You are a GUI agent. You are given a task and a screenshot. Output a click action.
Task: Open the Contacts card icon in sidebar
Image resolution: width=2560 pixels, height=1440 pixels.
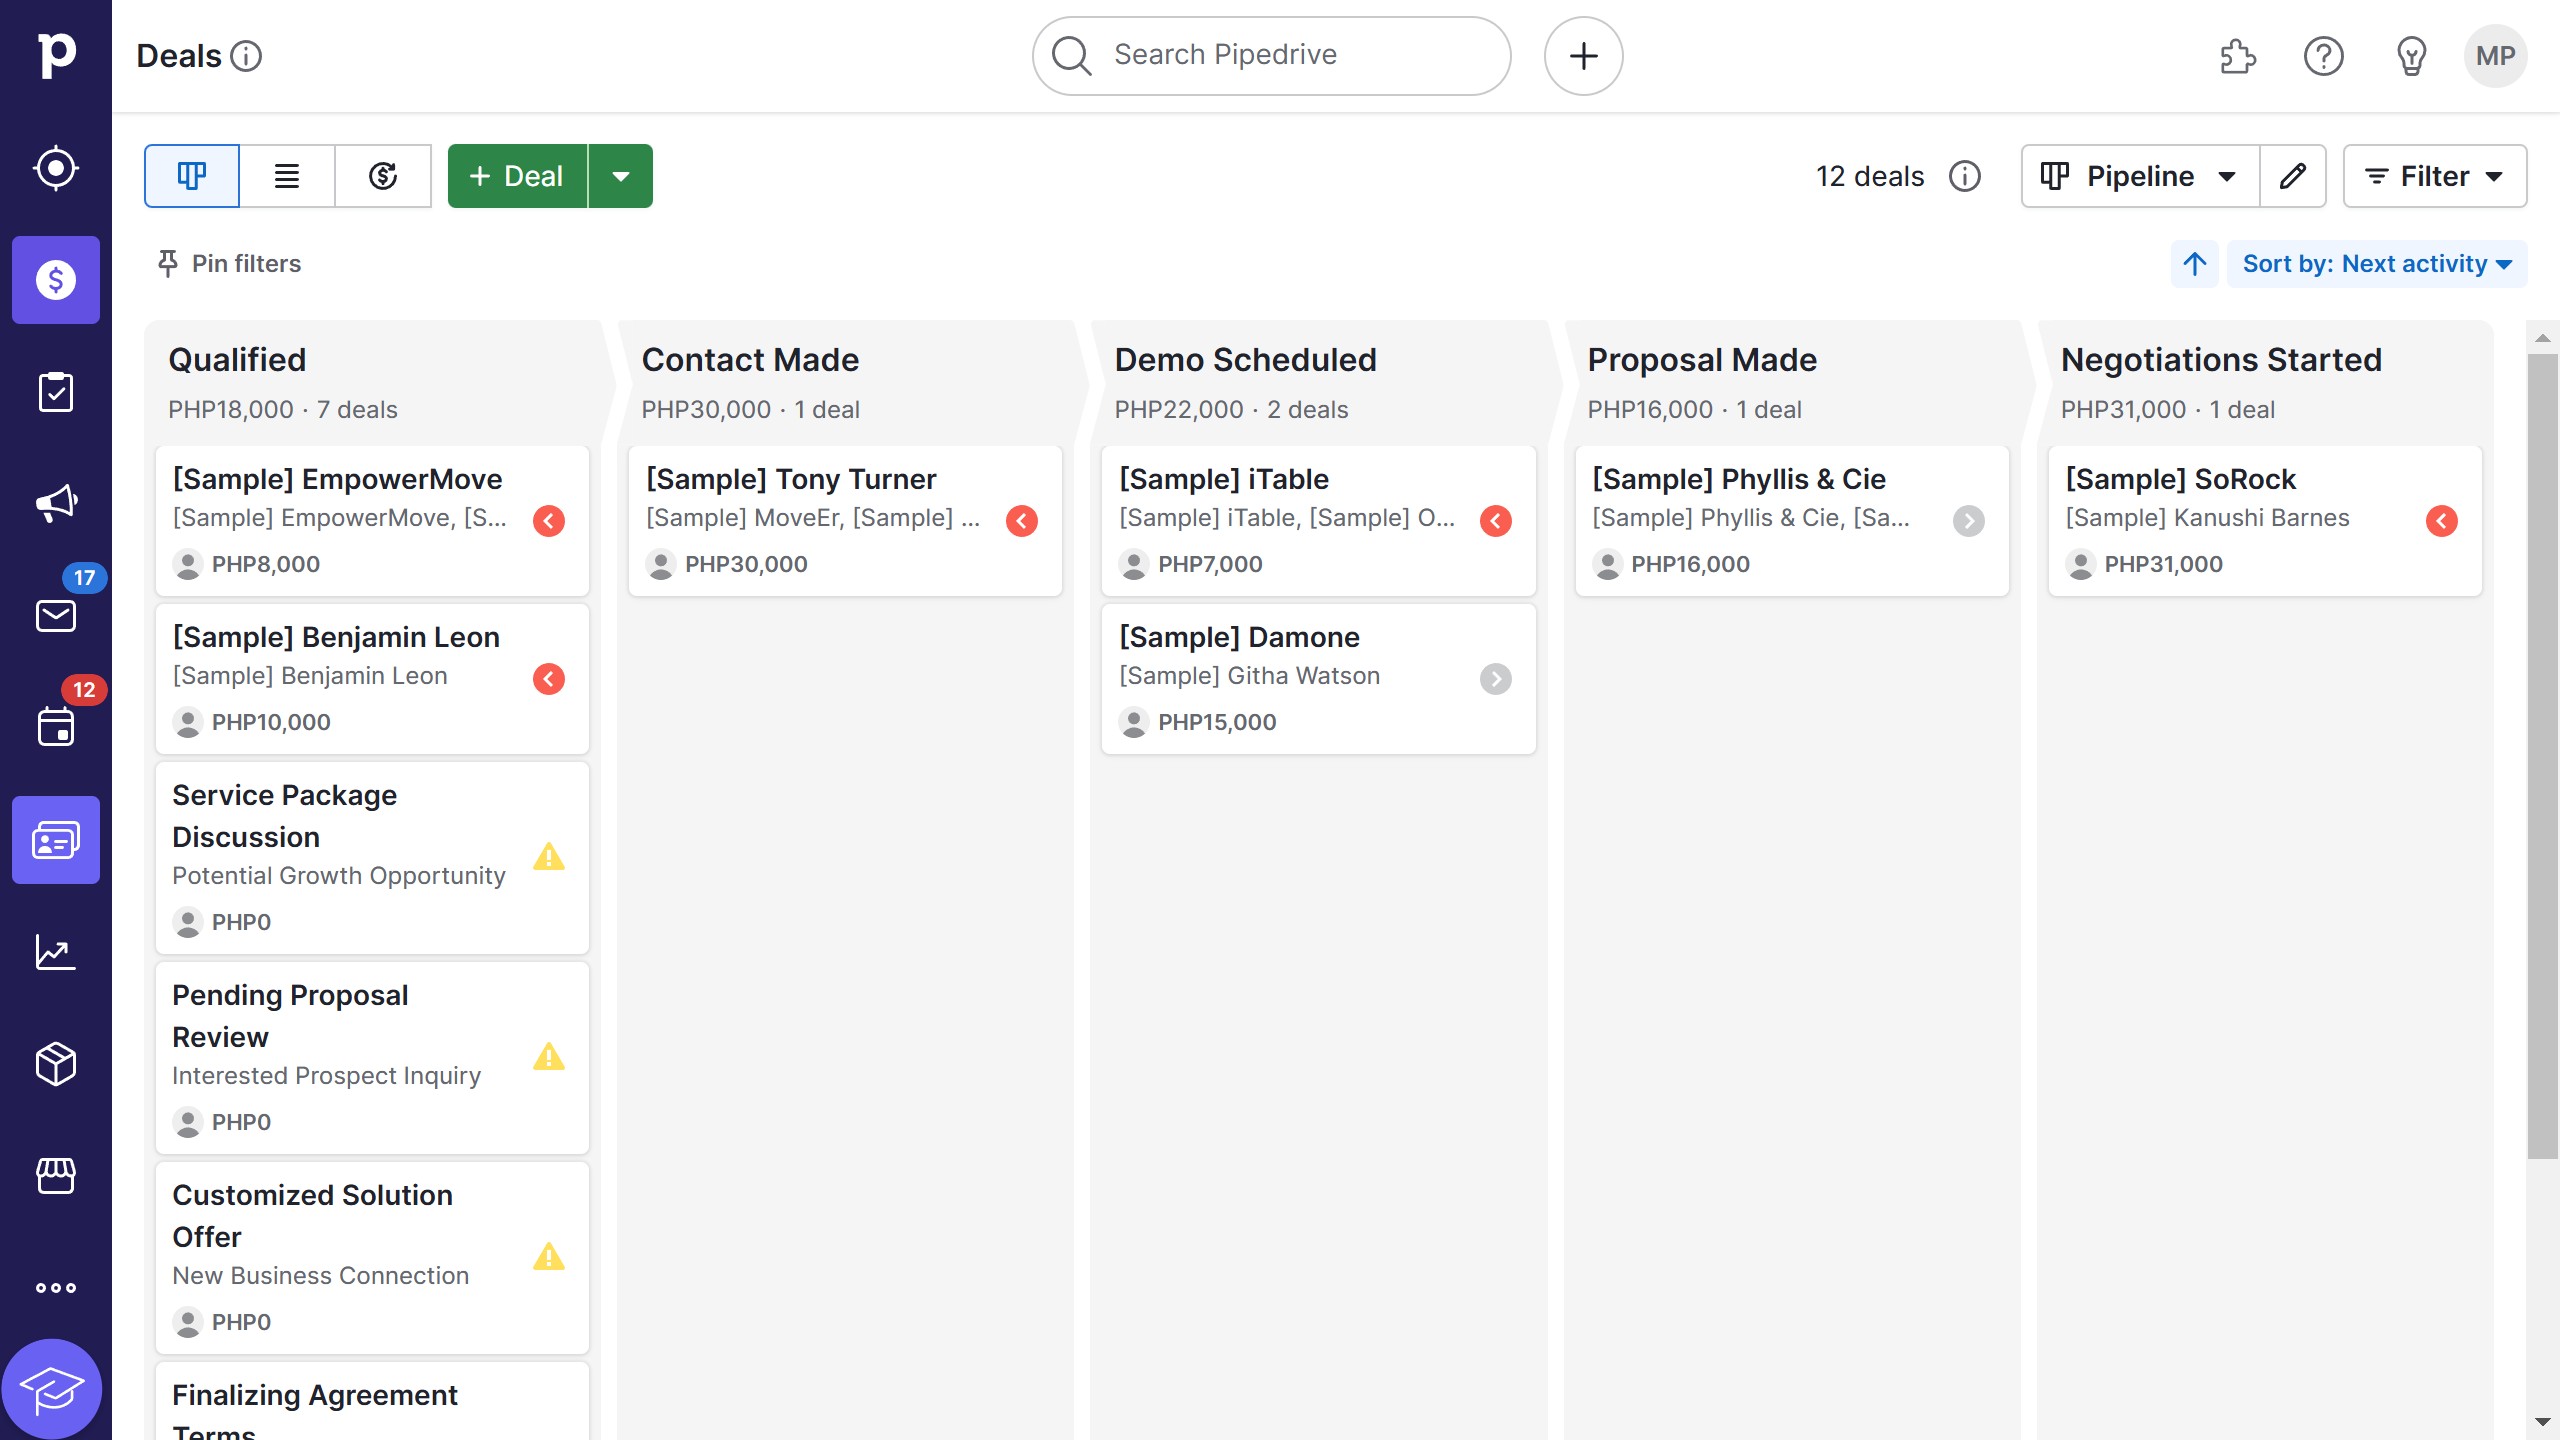[x=56, y=840]
